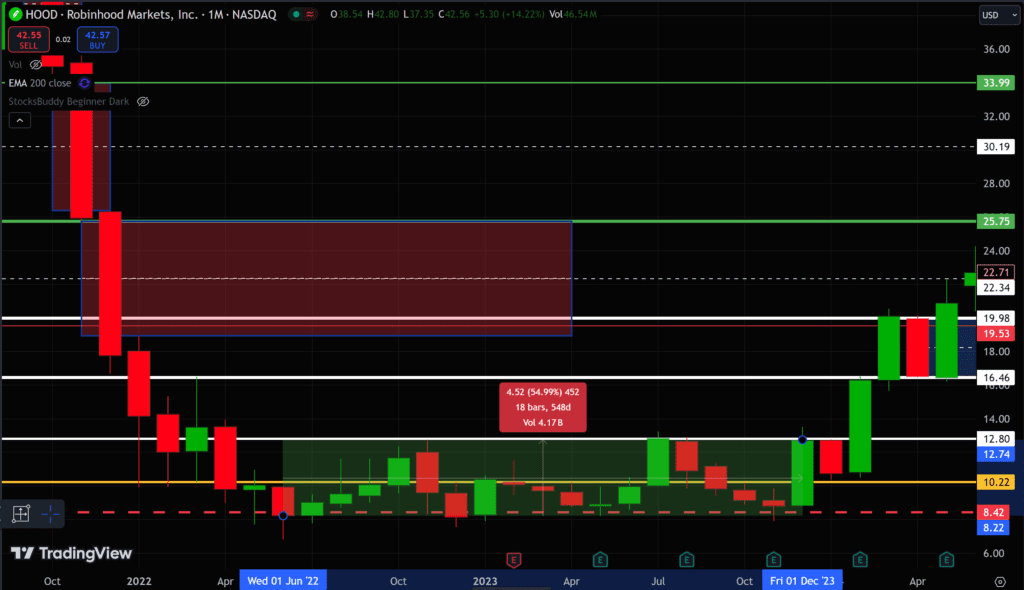The height and width of the screenshot is (590, 1024).
Task: Click the green market status dot
Action: (x=296, y=14)
